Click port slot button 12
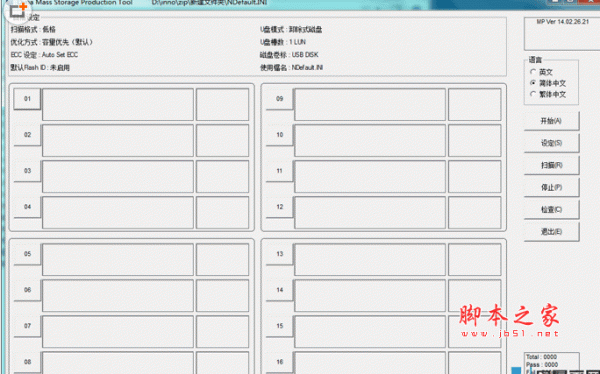This screenshot has width=600, height=374. coord(280,207)
